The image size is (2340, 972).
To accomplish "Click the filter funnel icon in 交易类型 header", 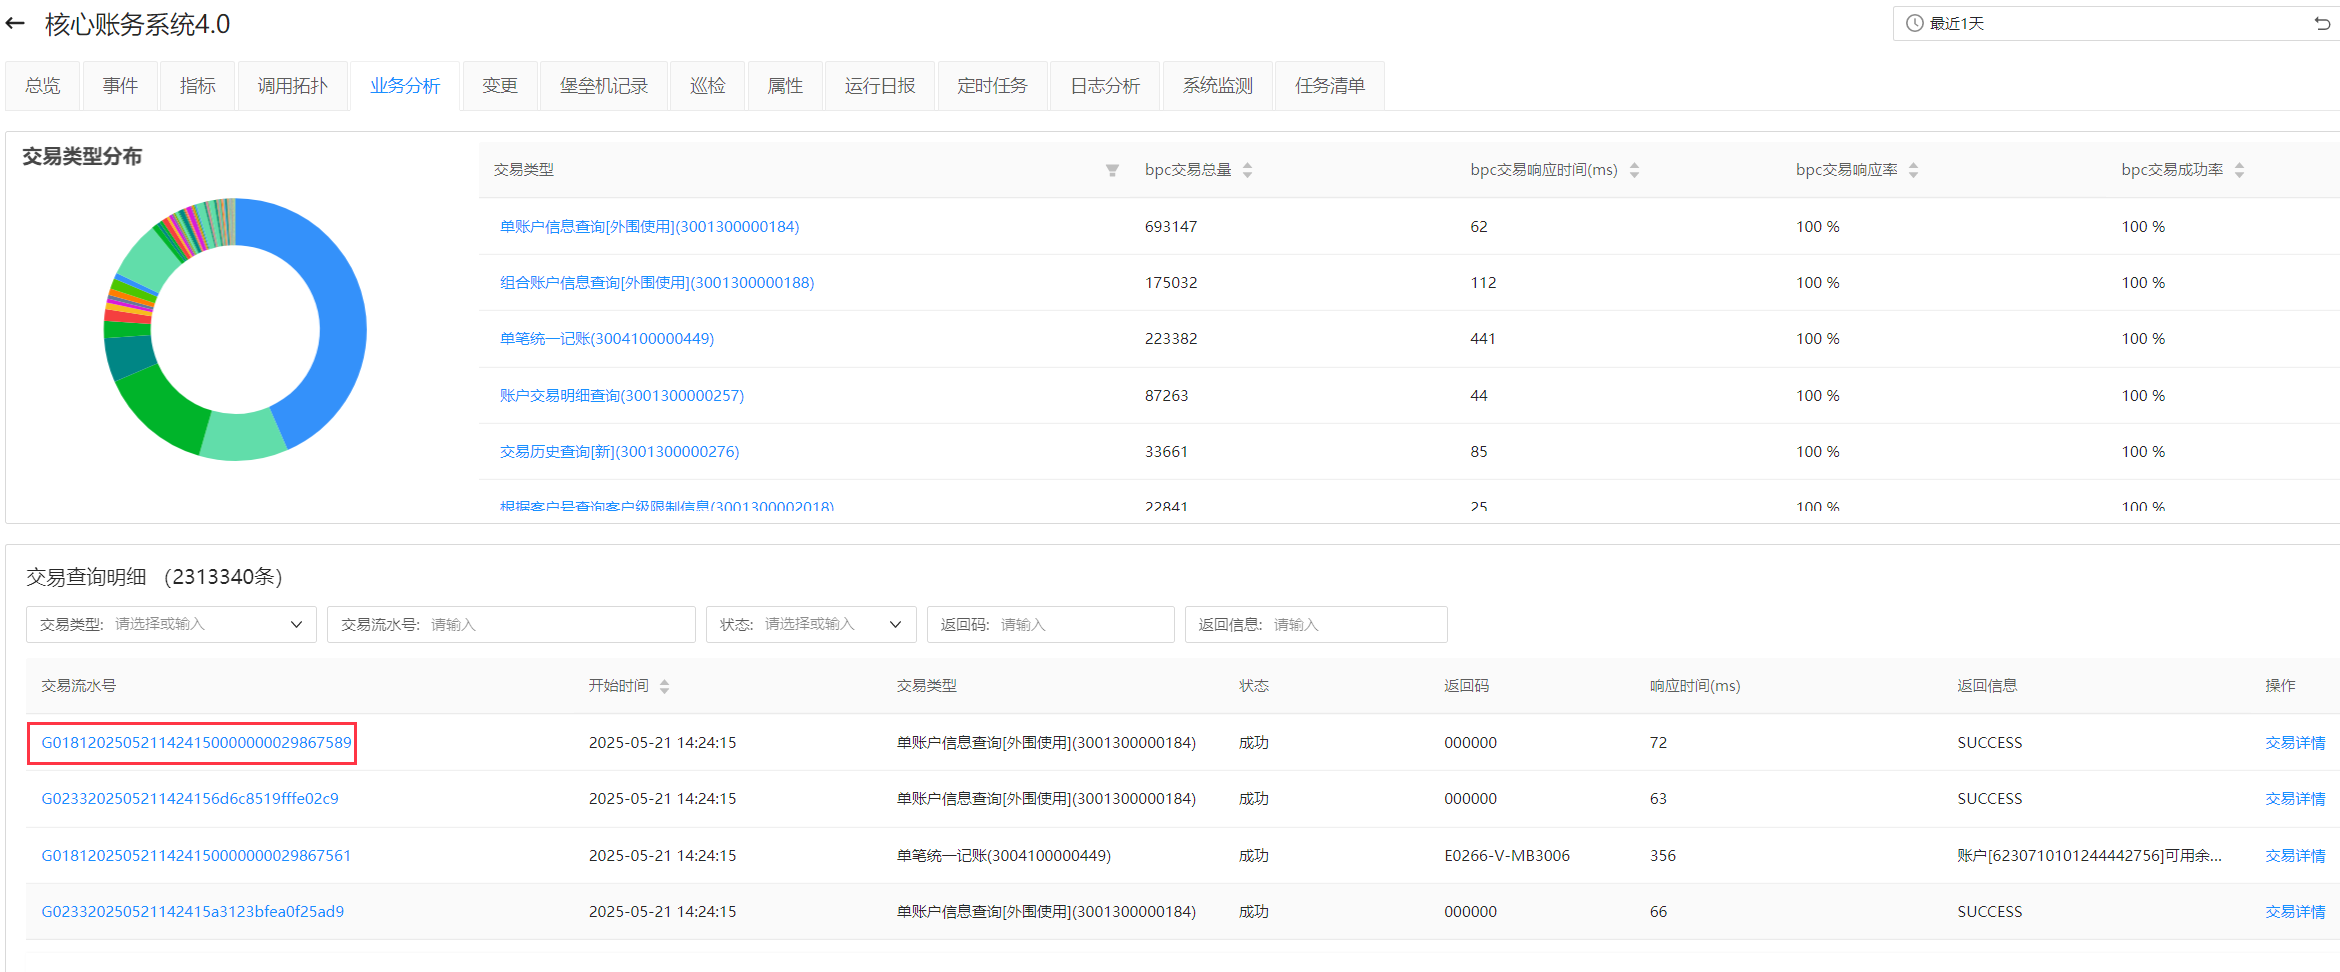I will click(x=1112, y=170).
